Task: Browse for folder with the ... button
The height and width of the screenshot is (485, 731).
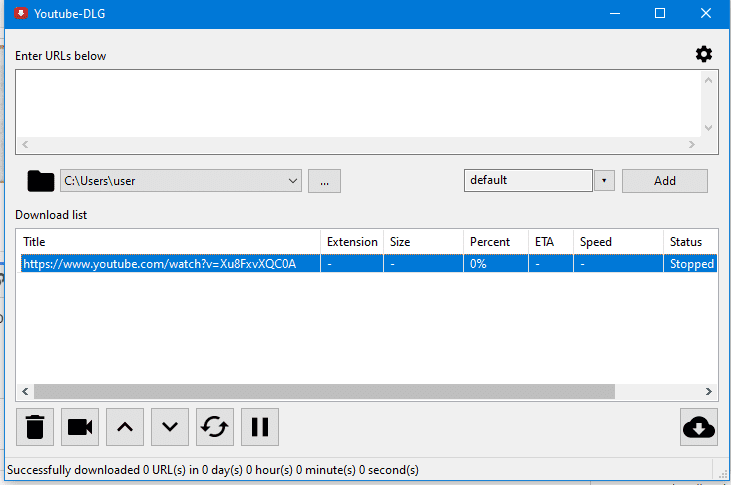Action: (x=324, y=181)
